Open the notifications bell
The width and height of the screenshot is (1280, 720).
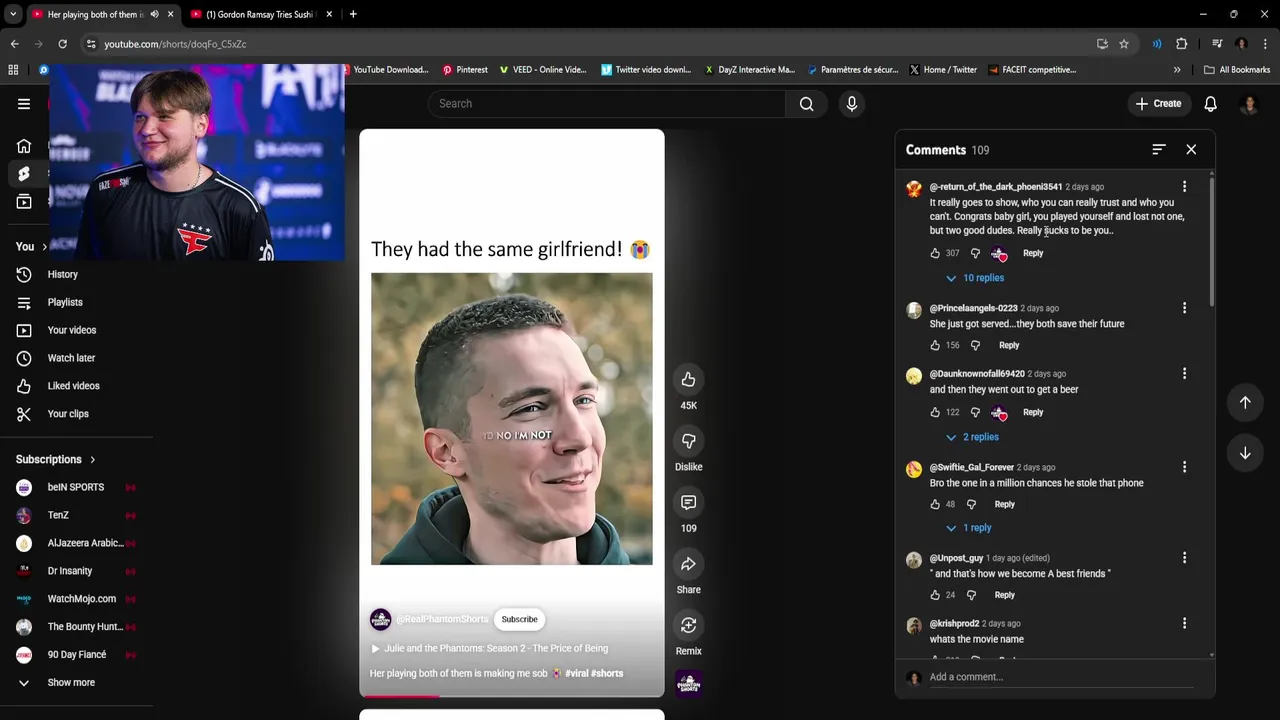click(1210, 104)
